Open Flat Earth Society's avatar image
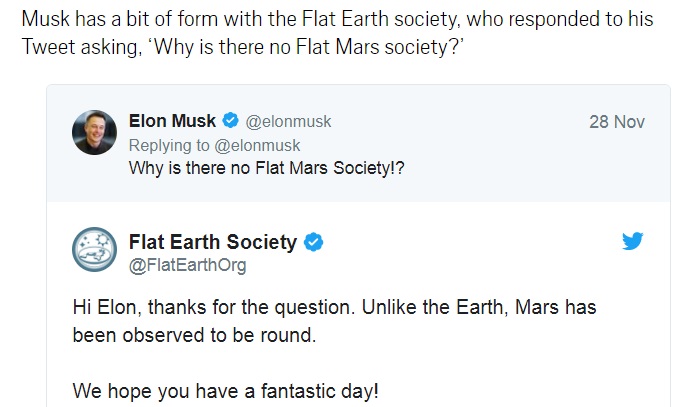The image size is (690, 407). coord(94,249)
